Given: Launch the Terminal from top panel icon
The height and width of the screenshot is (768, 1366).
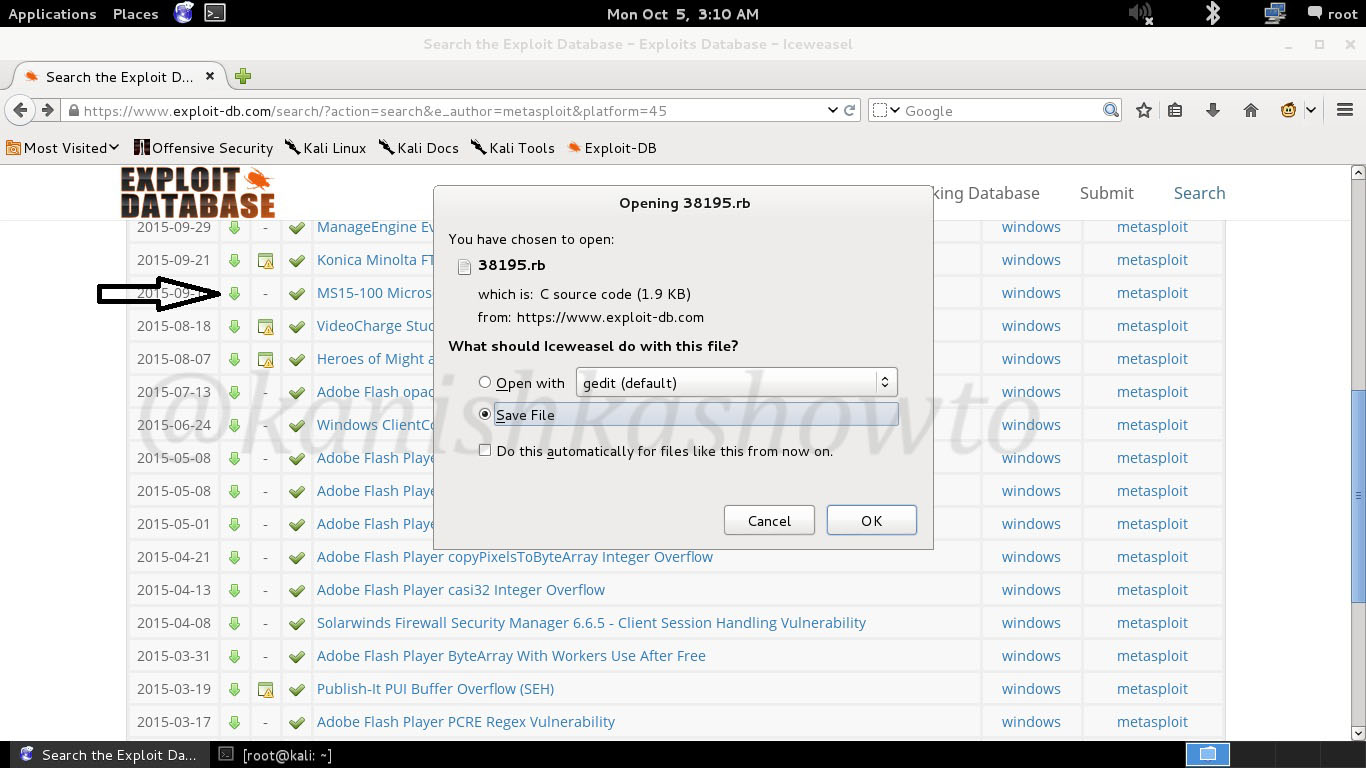Looking at the screenshot, I should pos(214,13).
